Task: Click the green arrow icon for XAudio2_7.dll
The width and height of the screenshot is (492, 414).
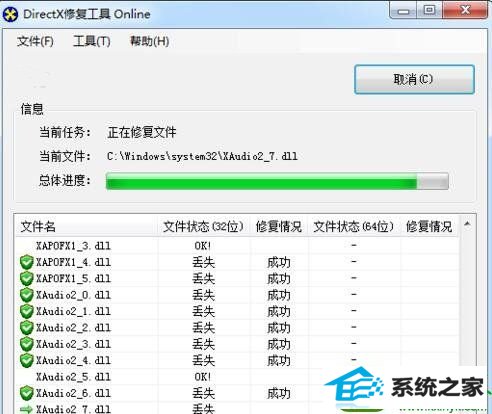Action: (x=26, y=409)
